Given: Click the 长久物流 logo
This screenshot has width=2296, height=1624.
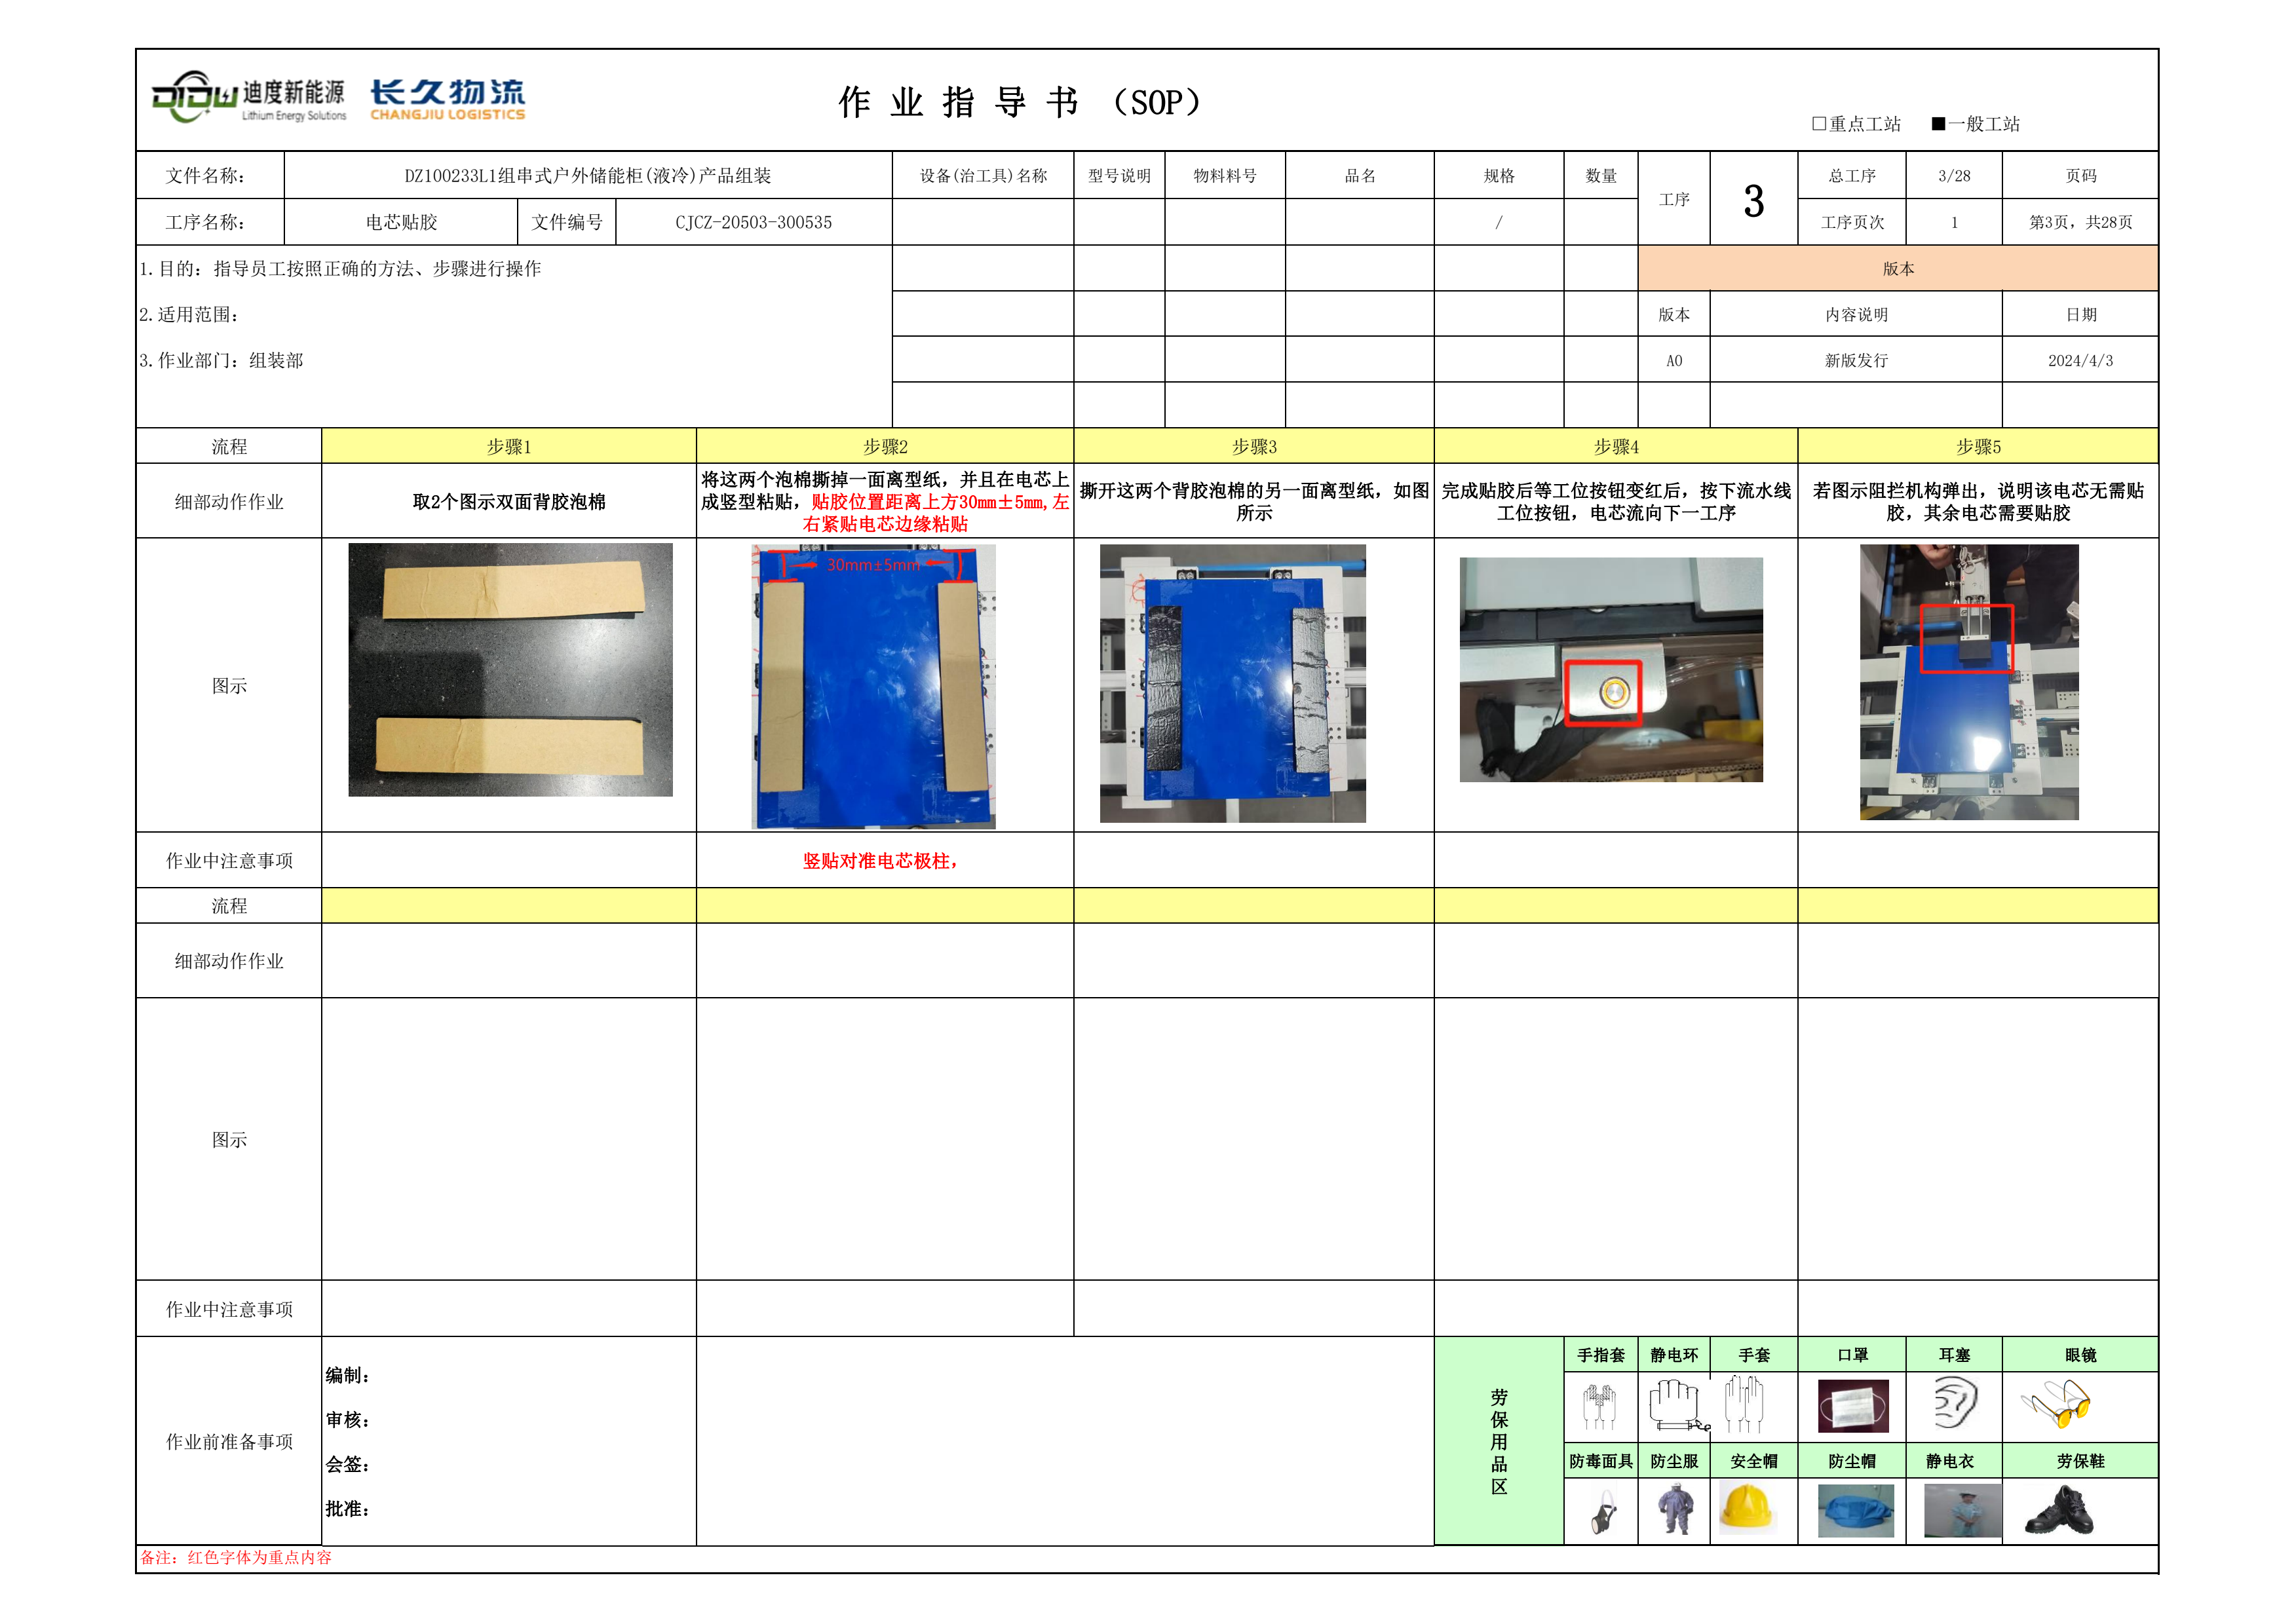Looking at the screenshot, I should tap(447, 99).
